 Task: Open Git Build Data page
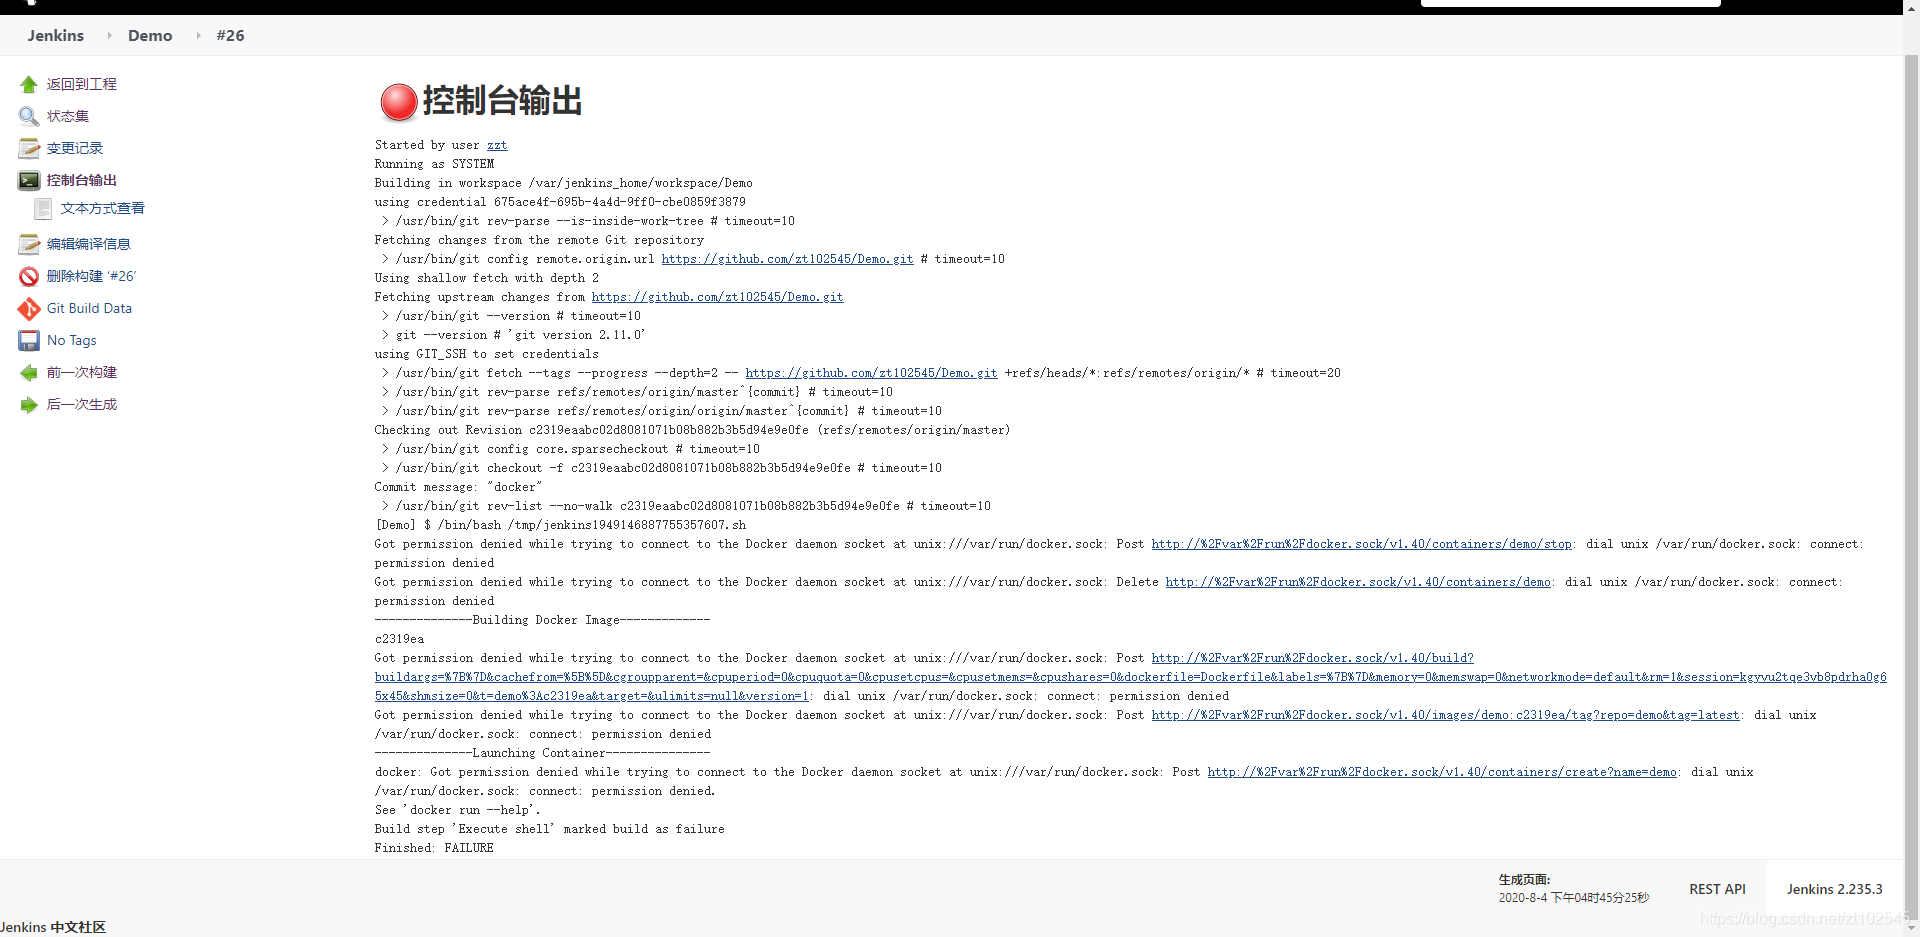pyautogui.click(x=89, y=308)
